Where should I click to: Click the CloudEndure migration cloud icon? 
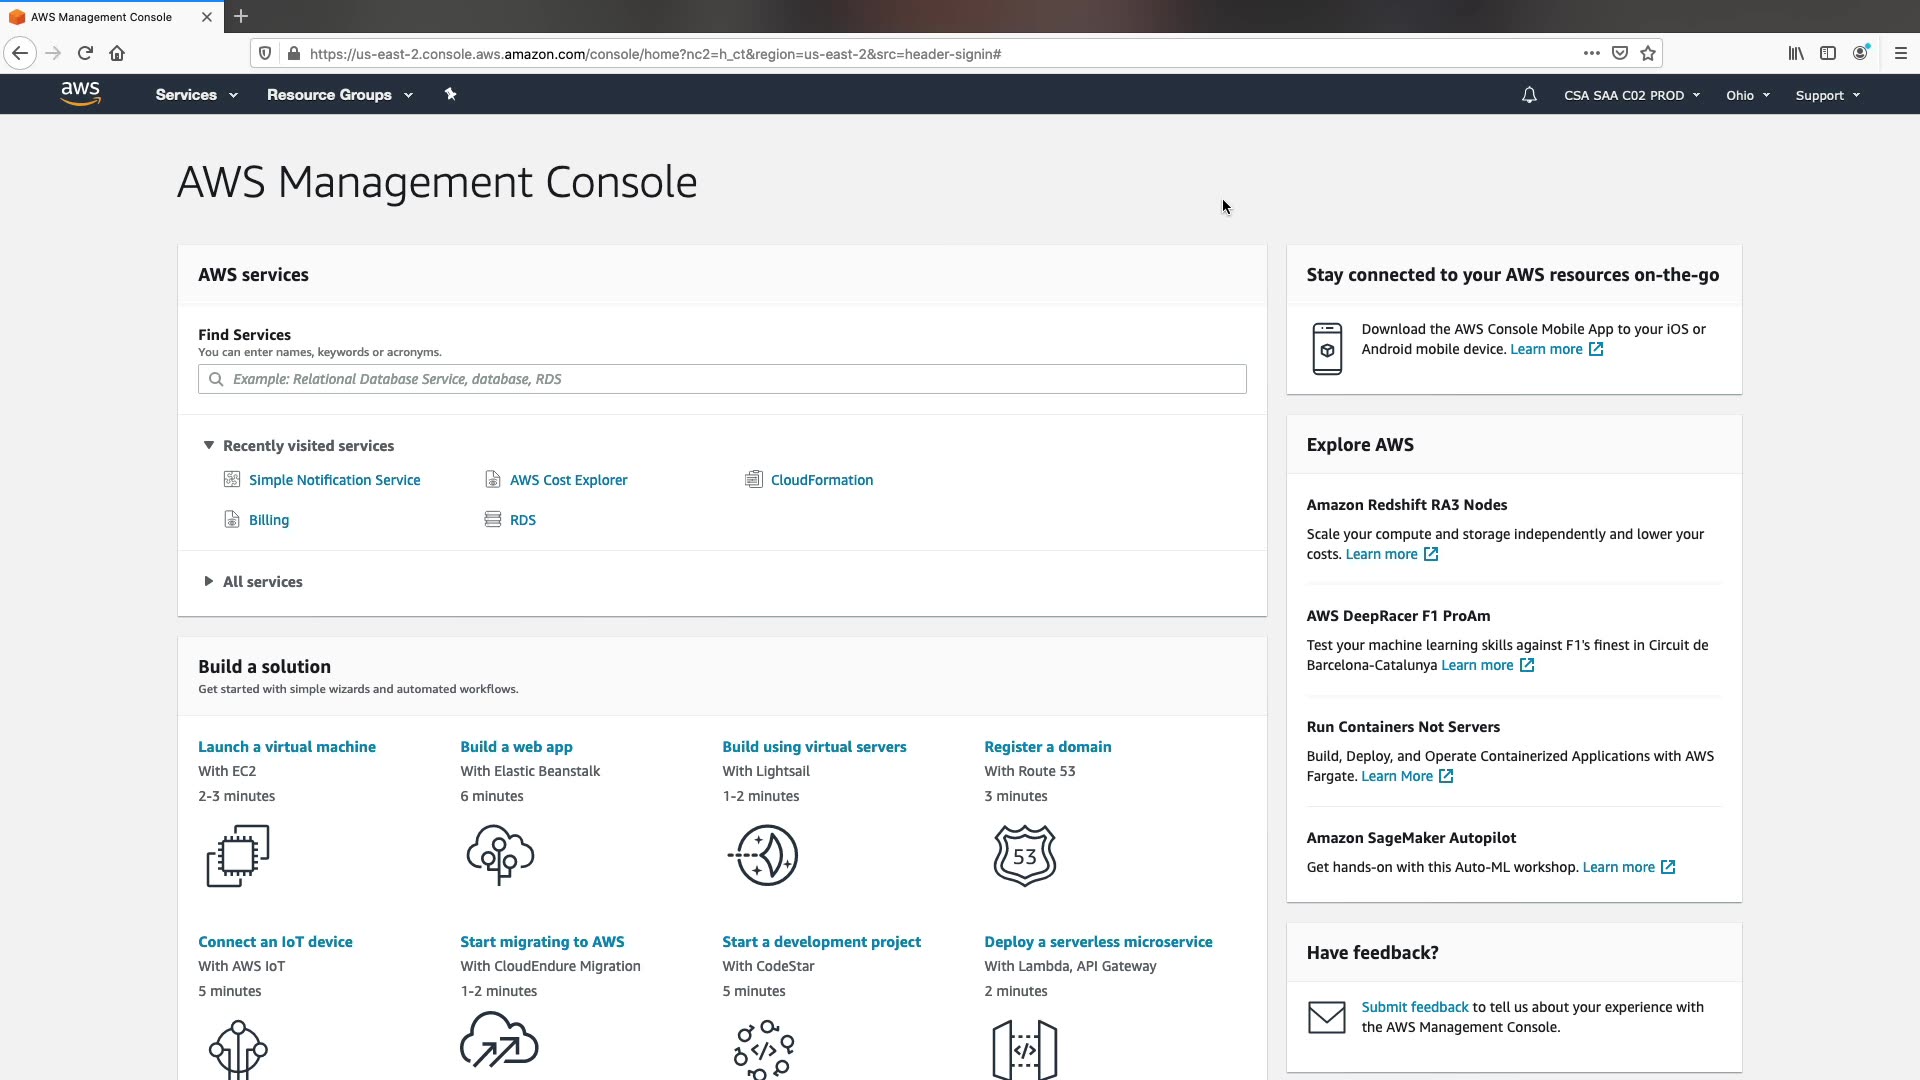pyautogui.click(x=499, y=1042)
